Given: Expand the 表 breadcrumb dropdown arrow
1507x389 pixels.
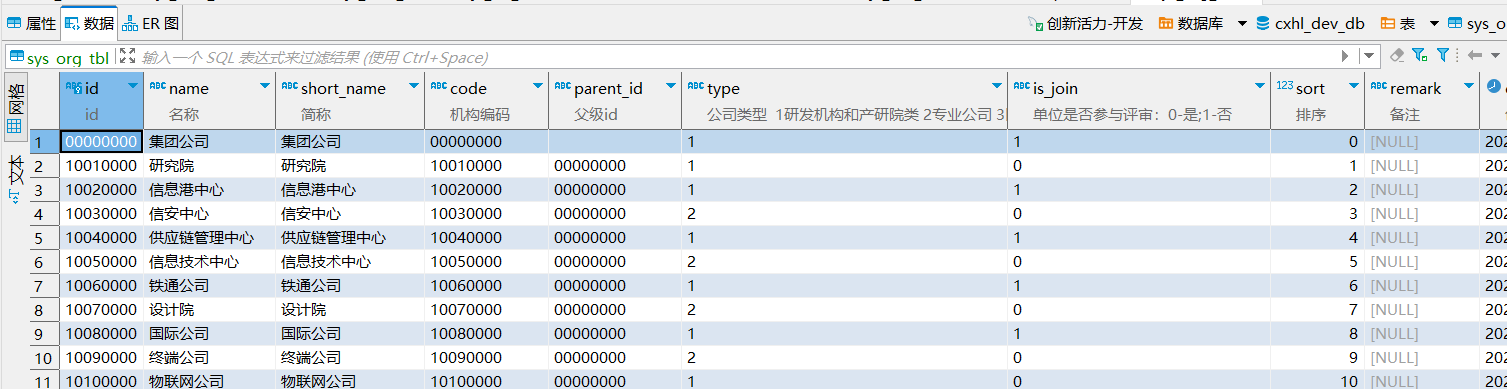Looking at the screenshot, I should pyautogui.click(x=1433, y=23).
